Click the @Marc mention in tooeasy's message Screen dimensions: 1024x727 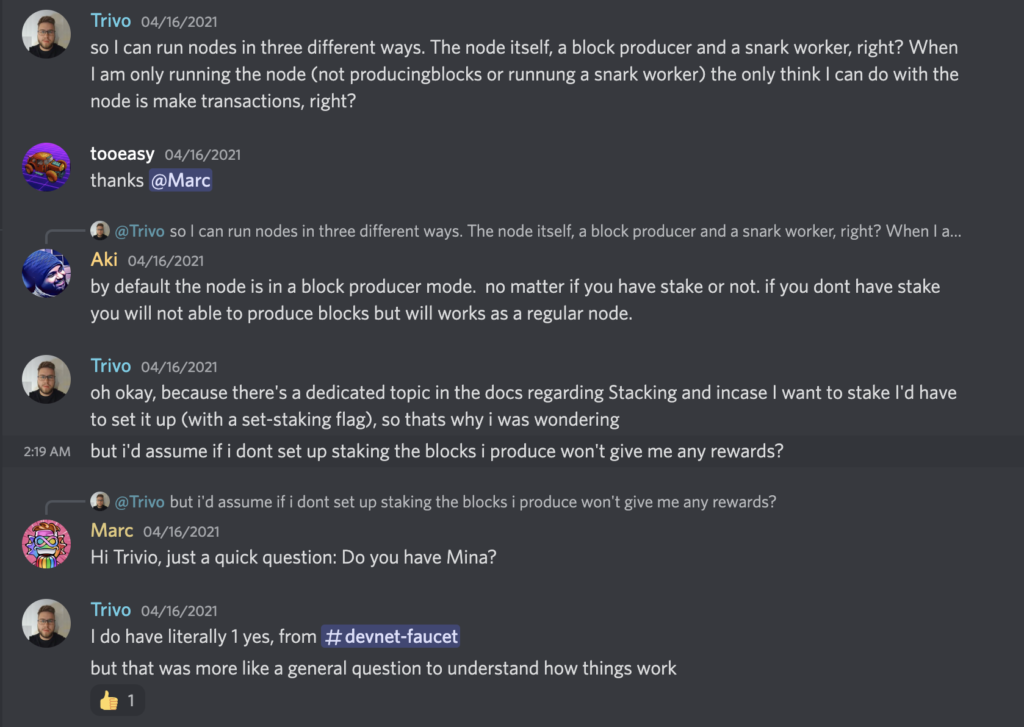pos(180,181)
